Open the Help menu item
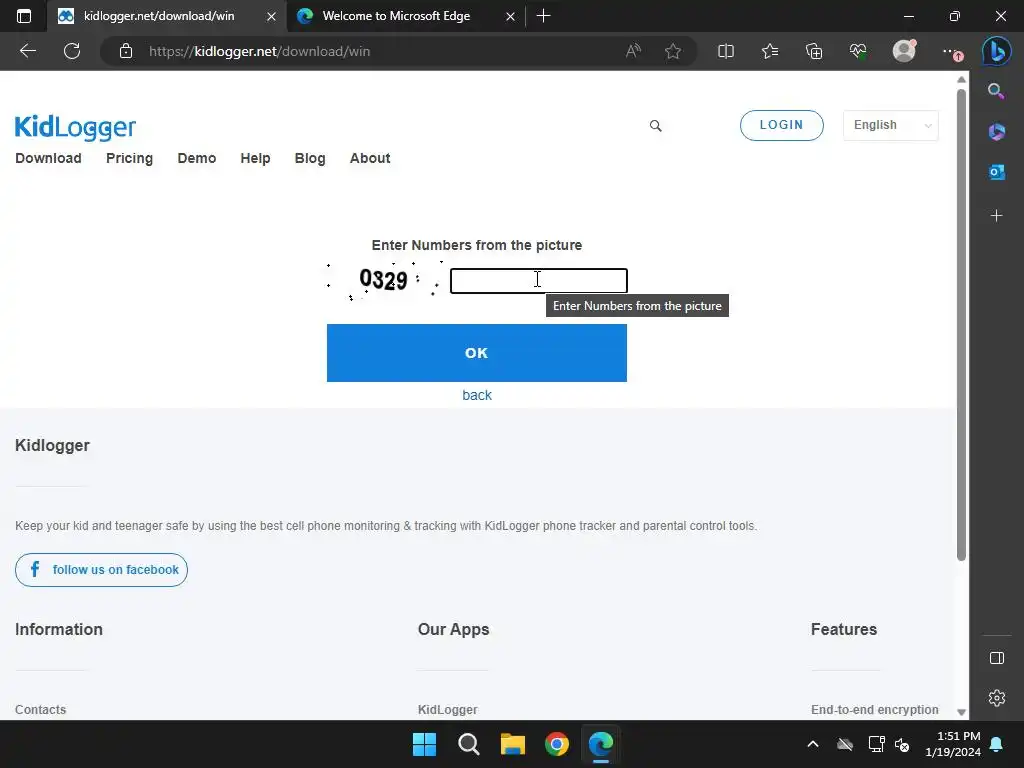The image size is (1024, 768). (255, 158)
